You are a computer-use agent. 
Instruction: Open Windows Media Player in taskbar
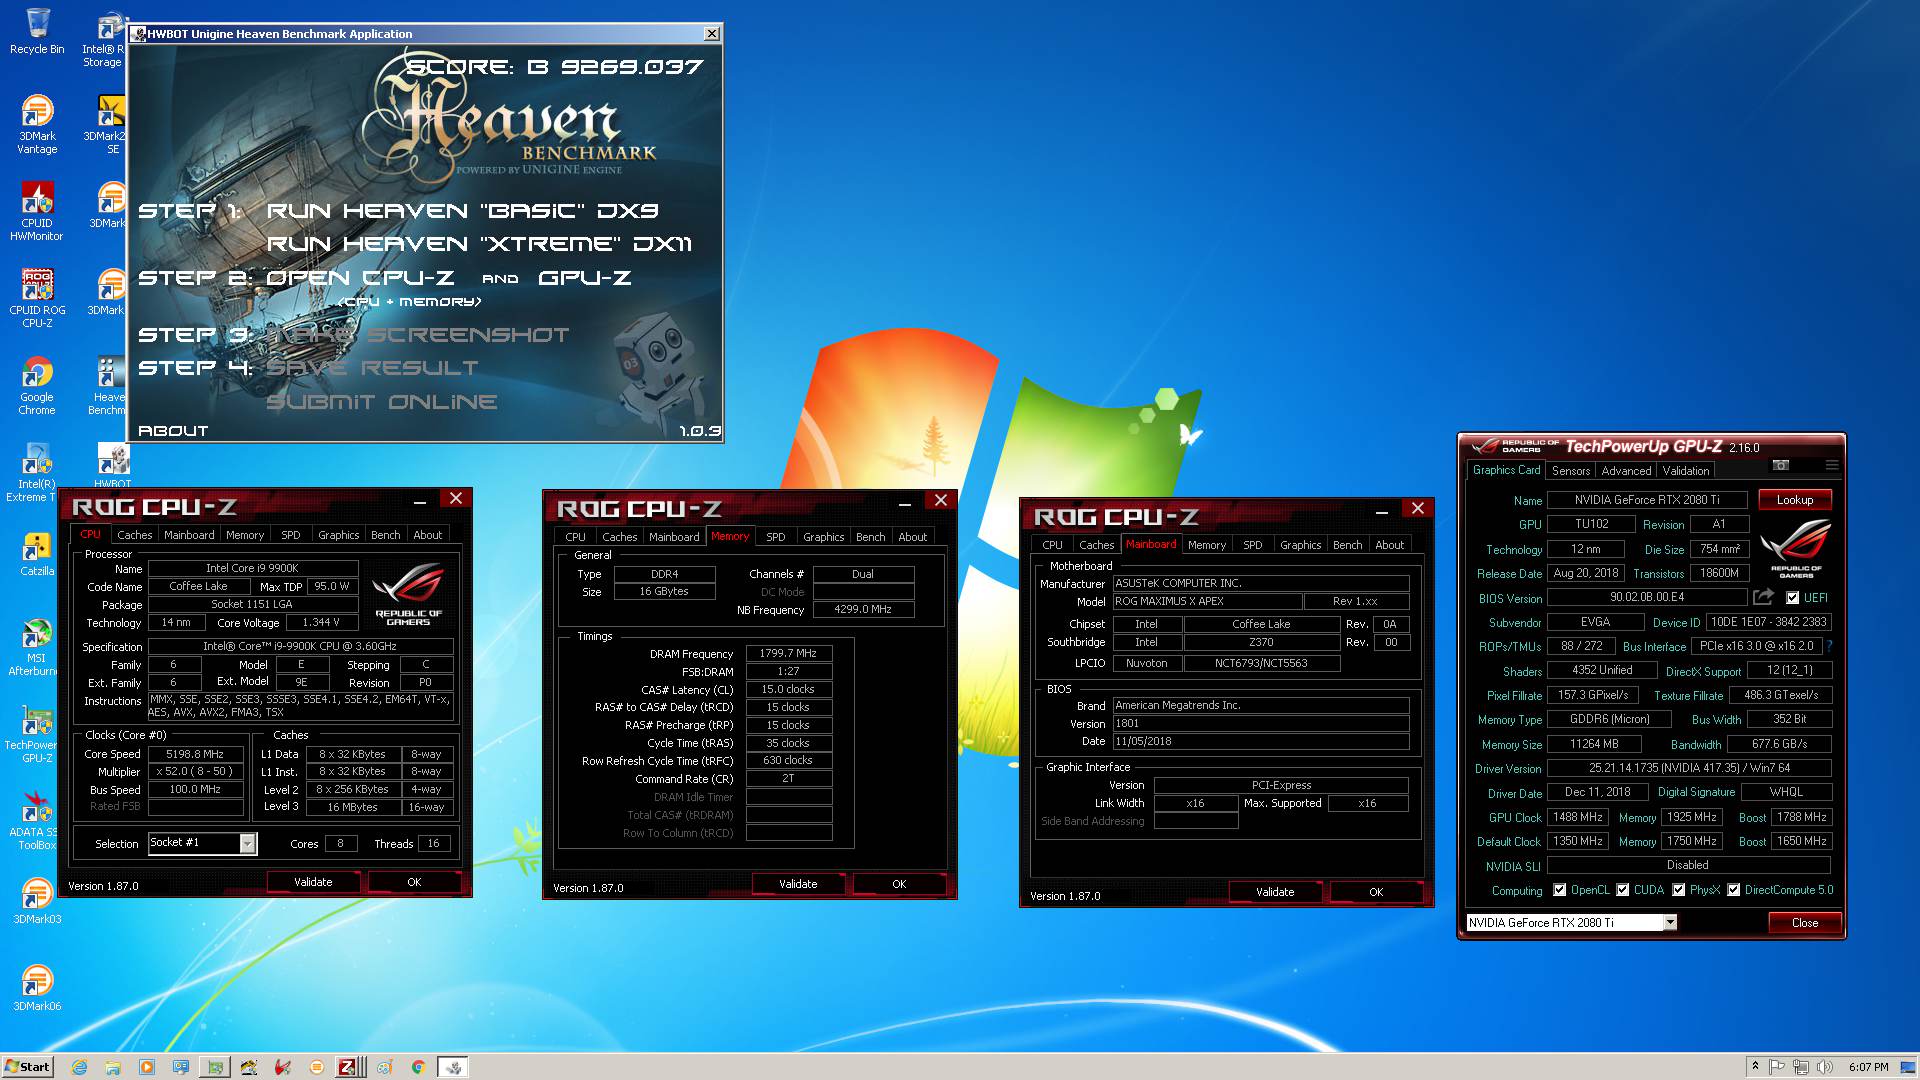(147, 1067)
